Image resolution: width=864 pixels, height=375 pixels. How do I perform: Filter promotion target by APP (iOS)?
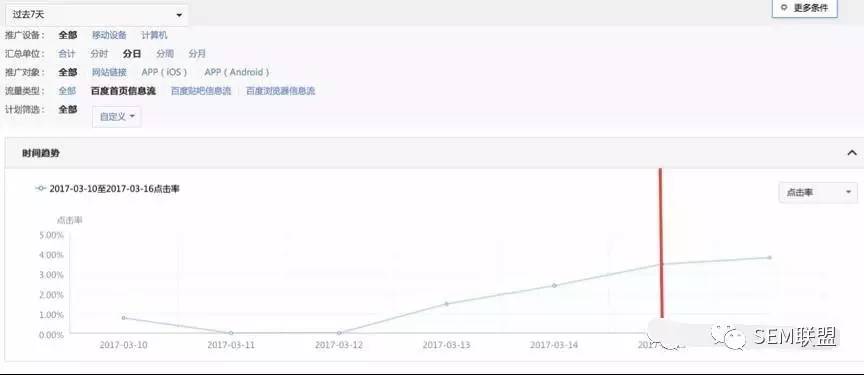(x=165, y=72)
